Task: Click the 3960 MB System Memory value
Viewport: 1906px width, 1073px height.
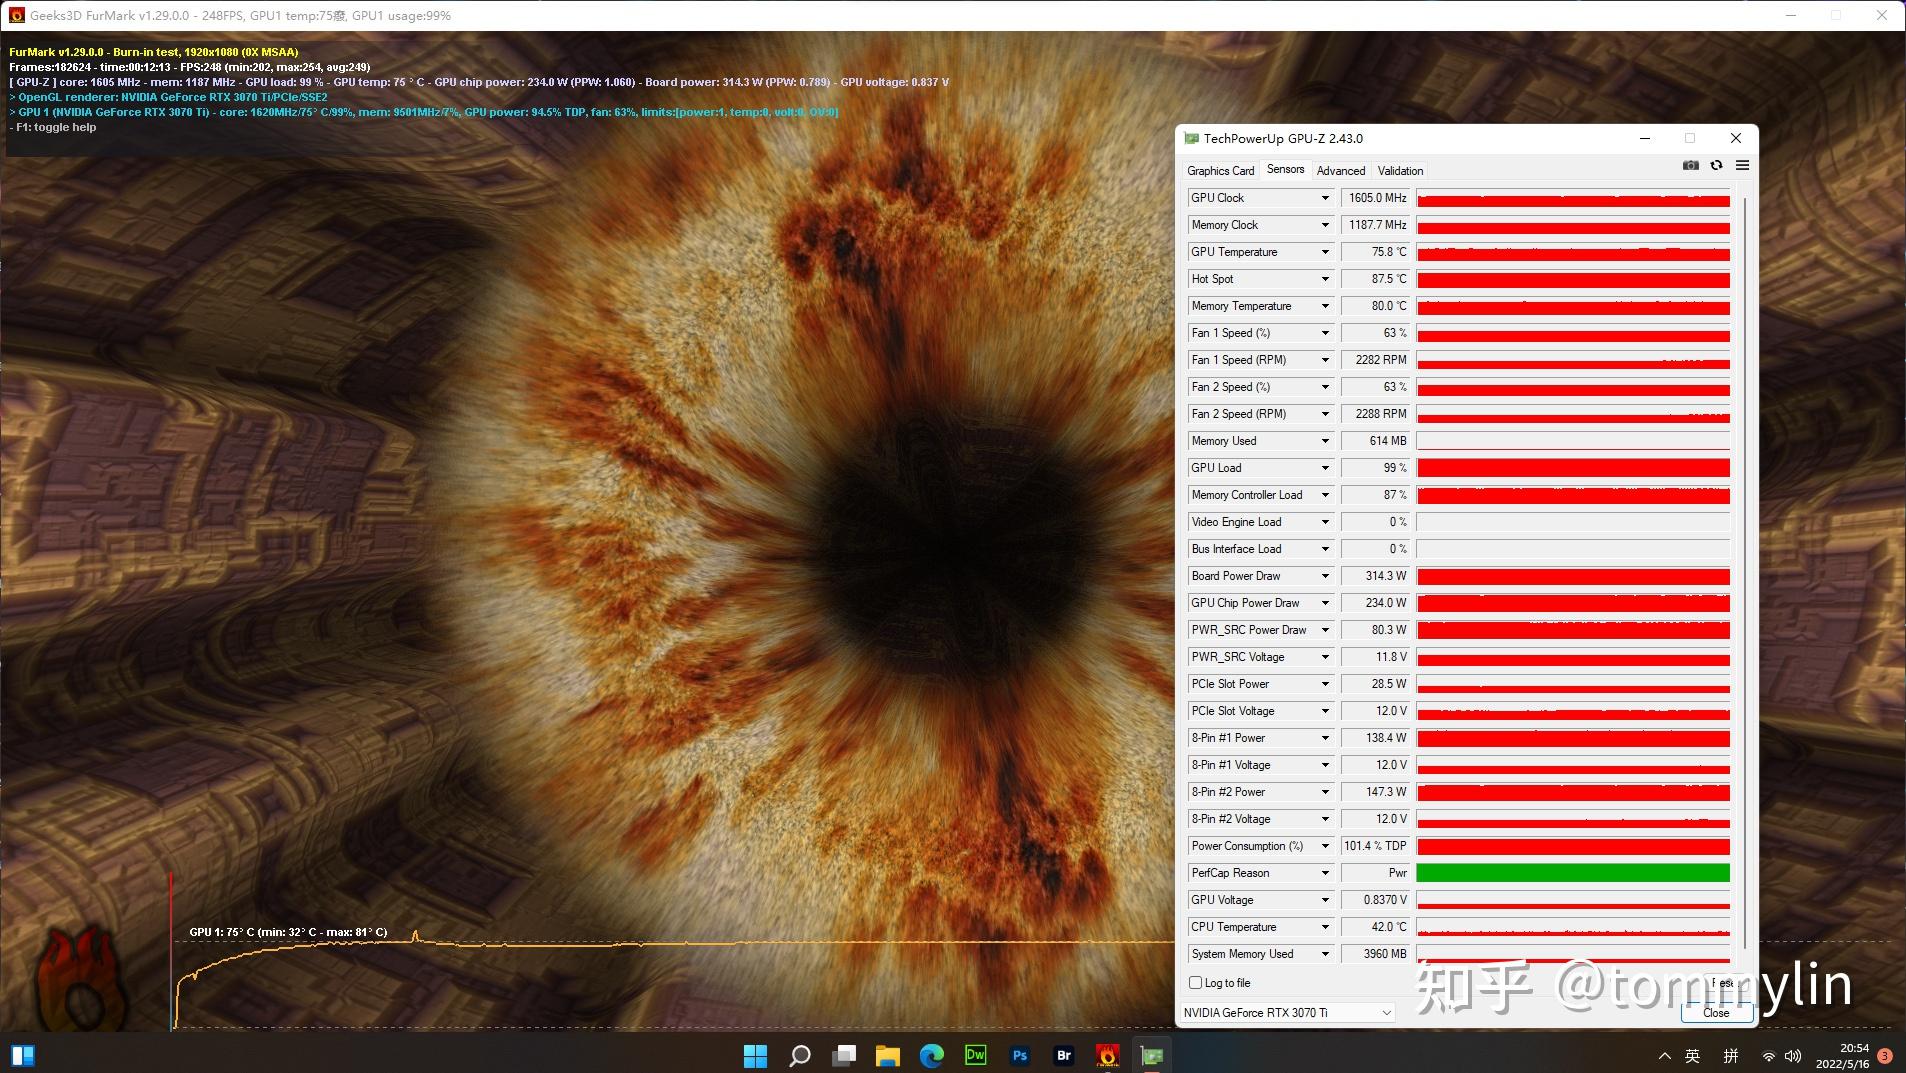Action: [1375, 954]
